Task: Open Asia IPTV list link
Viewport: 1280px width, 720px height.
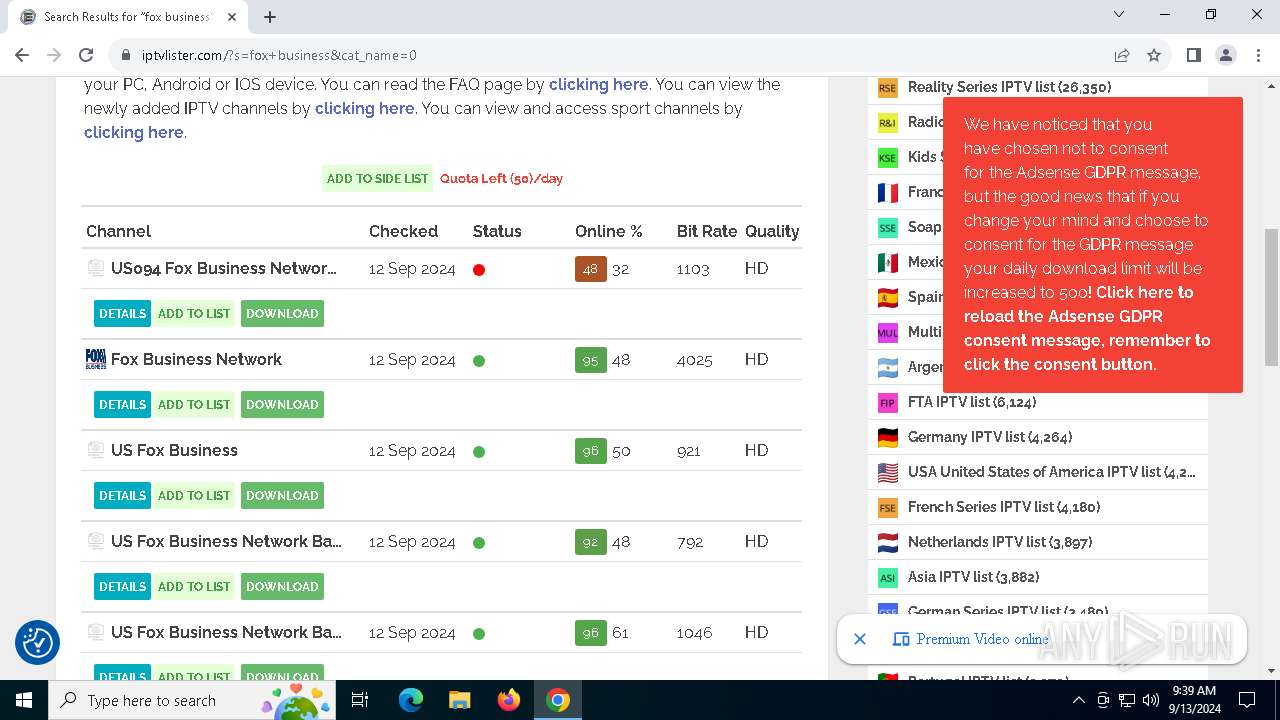Action: tap(973, 577)
